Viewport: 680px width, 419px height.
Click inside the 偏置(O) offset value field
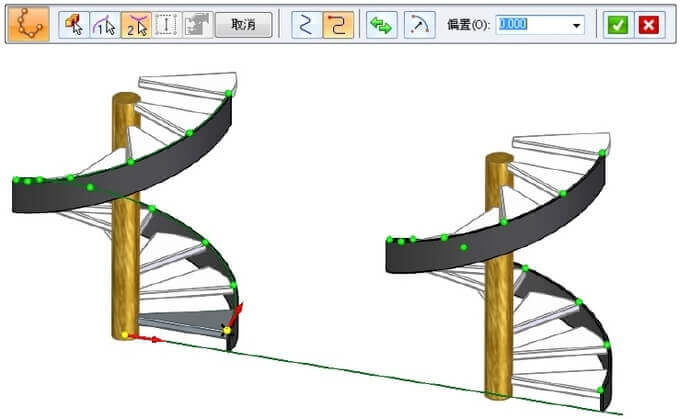[530, 25]
